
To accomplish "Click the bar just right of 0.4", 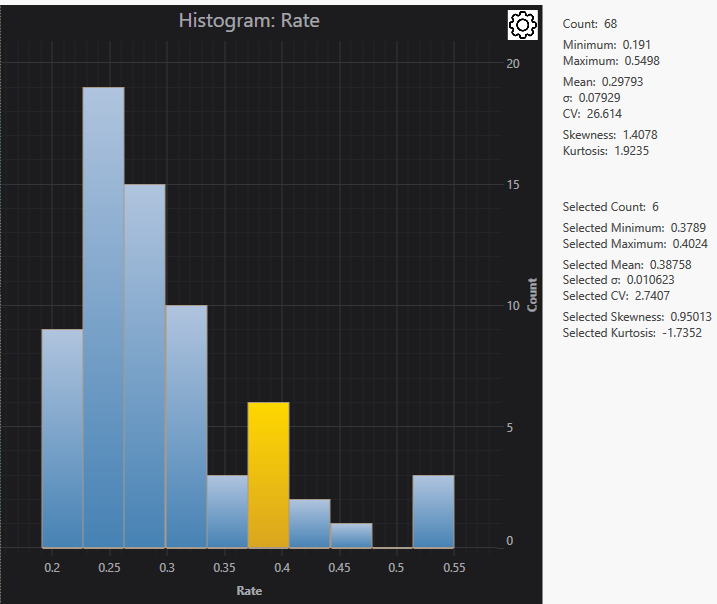I will click(x=310, y=524).
